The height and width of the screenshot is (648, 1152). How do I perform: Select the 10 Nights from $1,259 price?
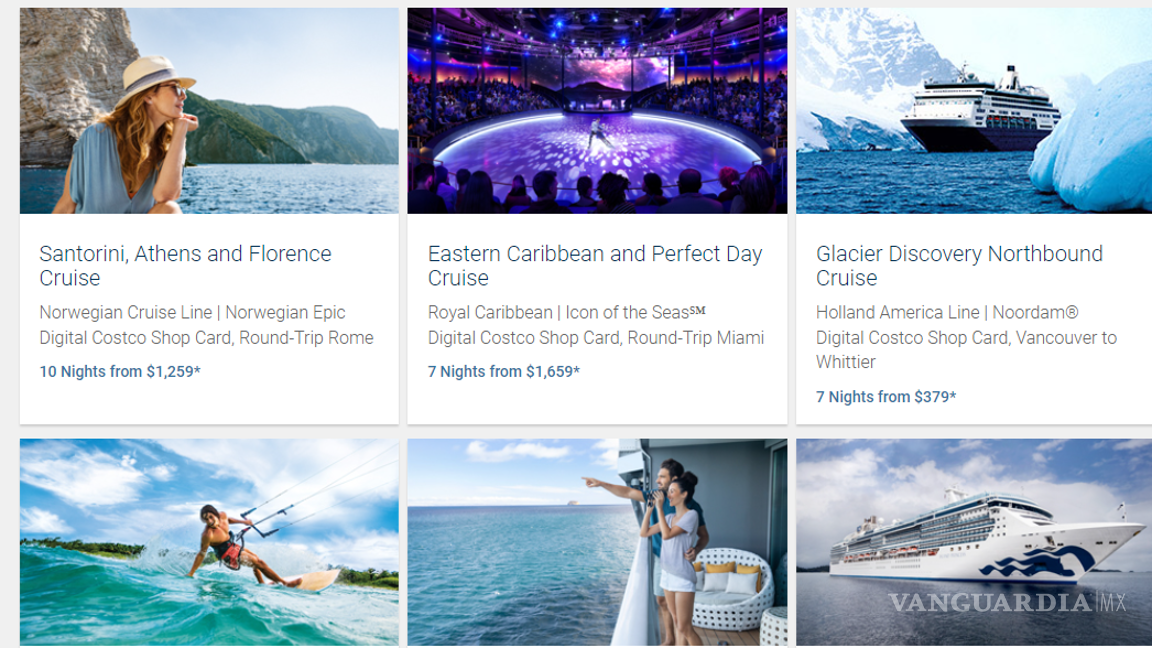pyautogui.click(x=120, y=372)
